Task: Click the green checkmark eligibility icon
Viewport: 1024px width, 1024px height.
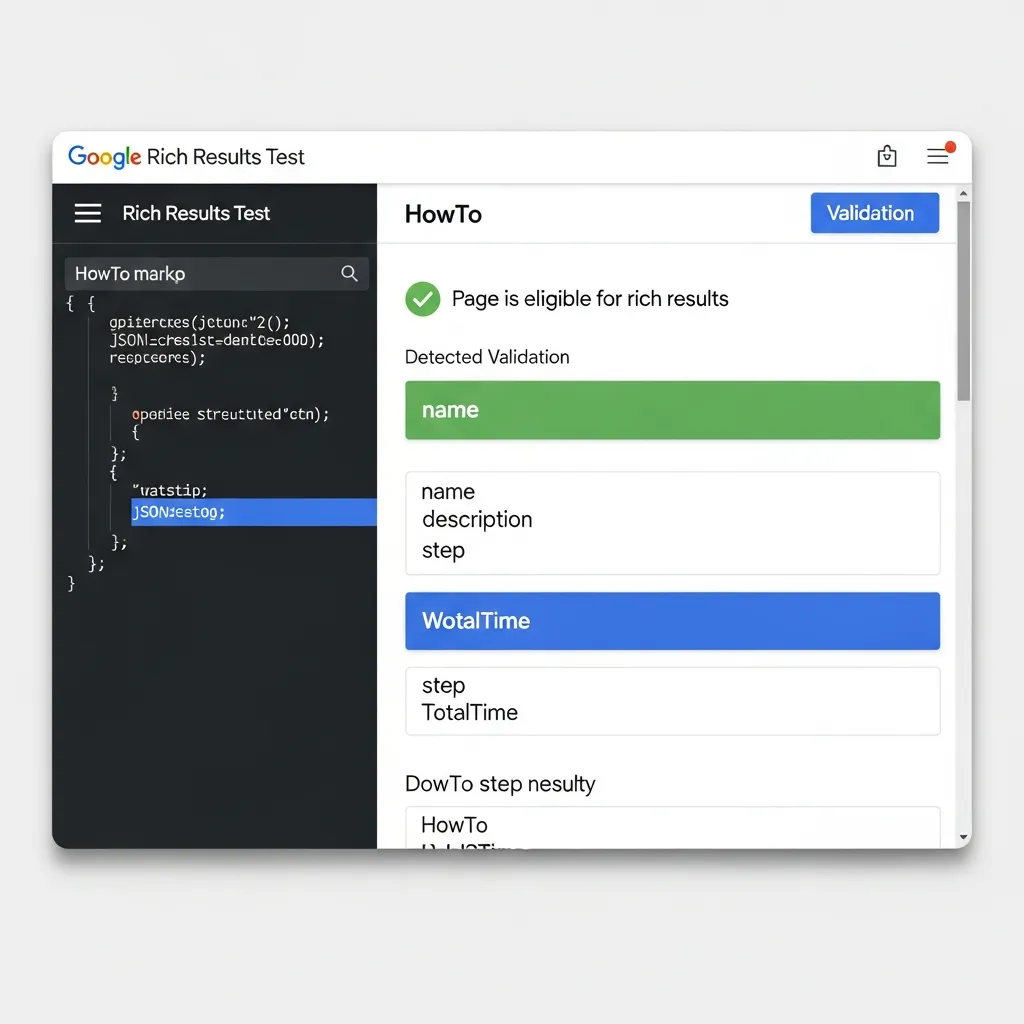Action: (423, 298)
